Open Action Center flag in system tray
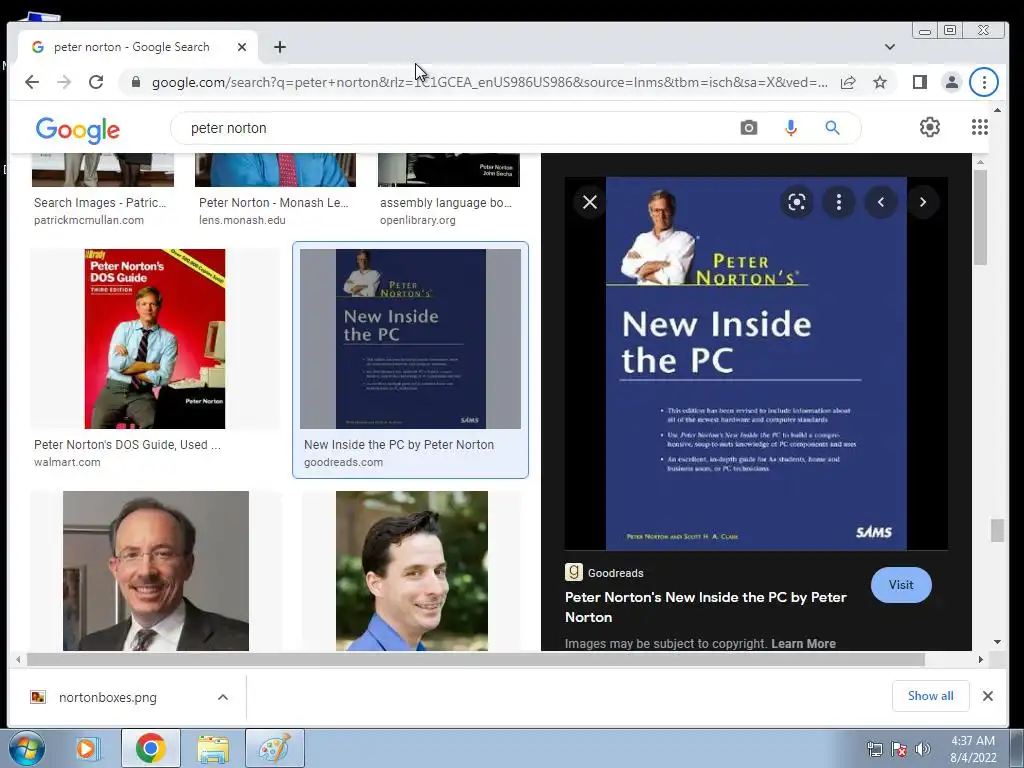 pyautogui.click(x=899, y=749)
